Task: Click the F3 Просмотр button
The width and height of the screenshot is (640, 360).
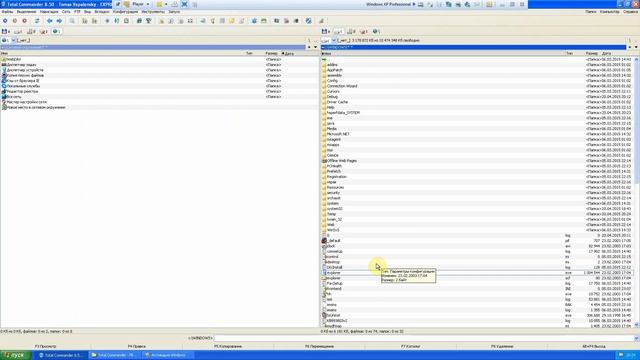Action: (46, 346)
